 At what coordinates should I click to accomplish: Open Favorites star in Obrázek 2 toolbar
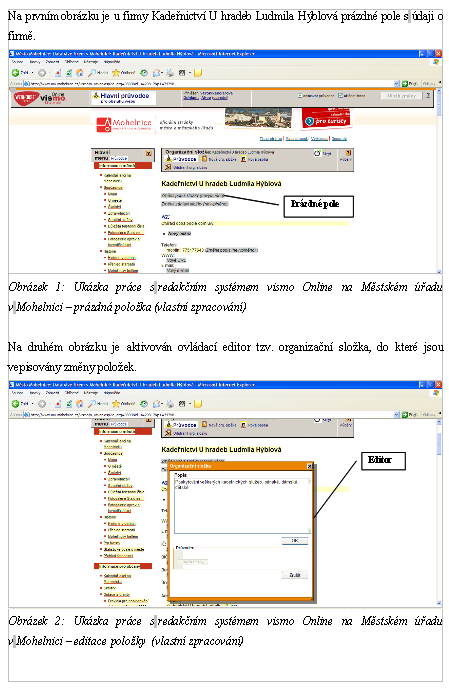click(123, 404)
